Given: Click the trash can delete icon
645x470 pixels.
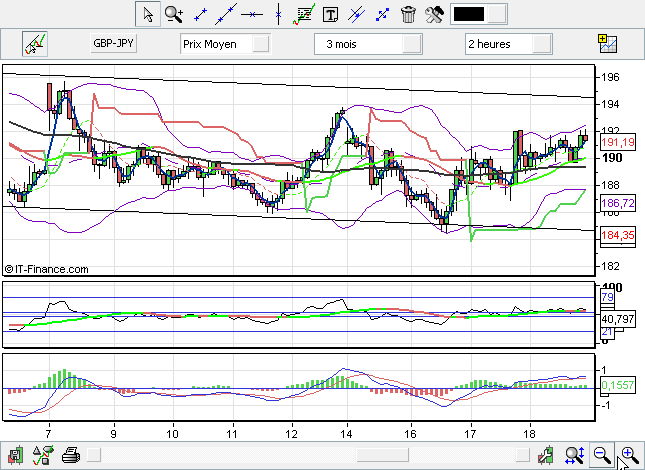Looking at the screenshot, I should [x=408, y=14].
